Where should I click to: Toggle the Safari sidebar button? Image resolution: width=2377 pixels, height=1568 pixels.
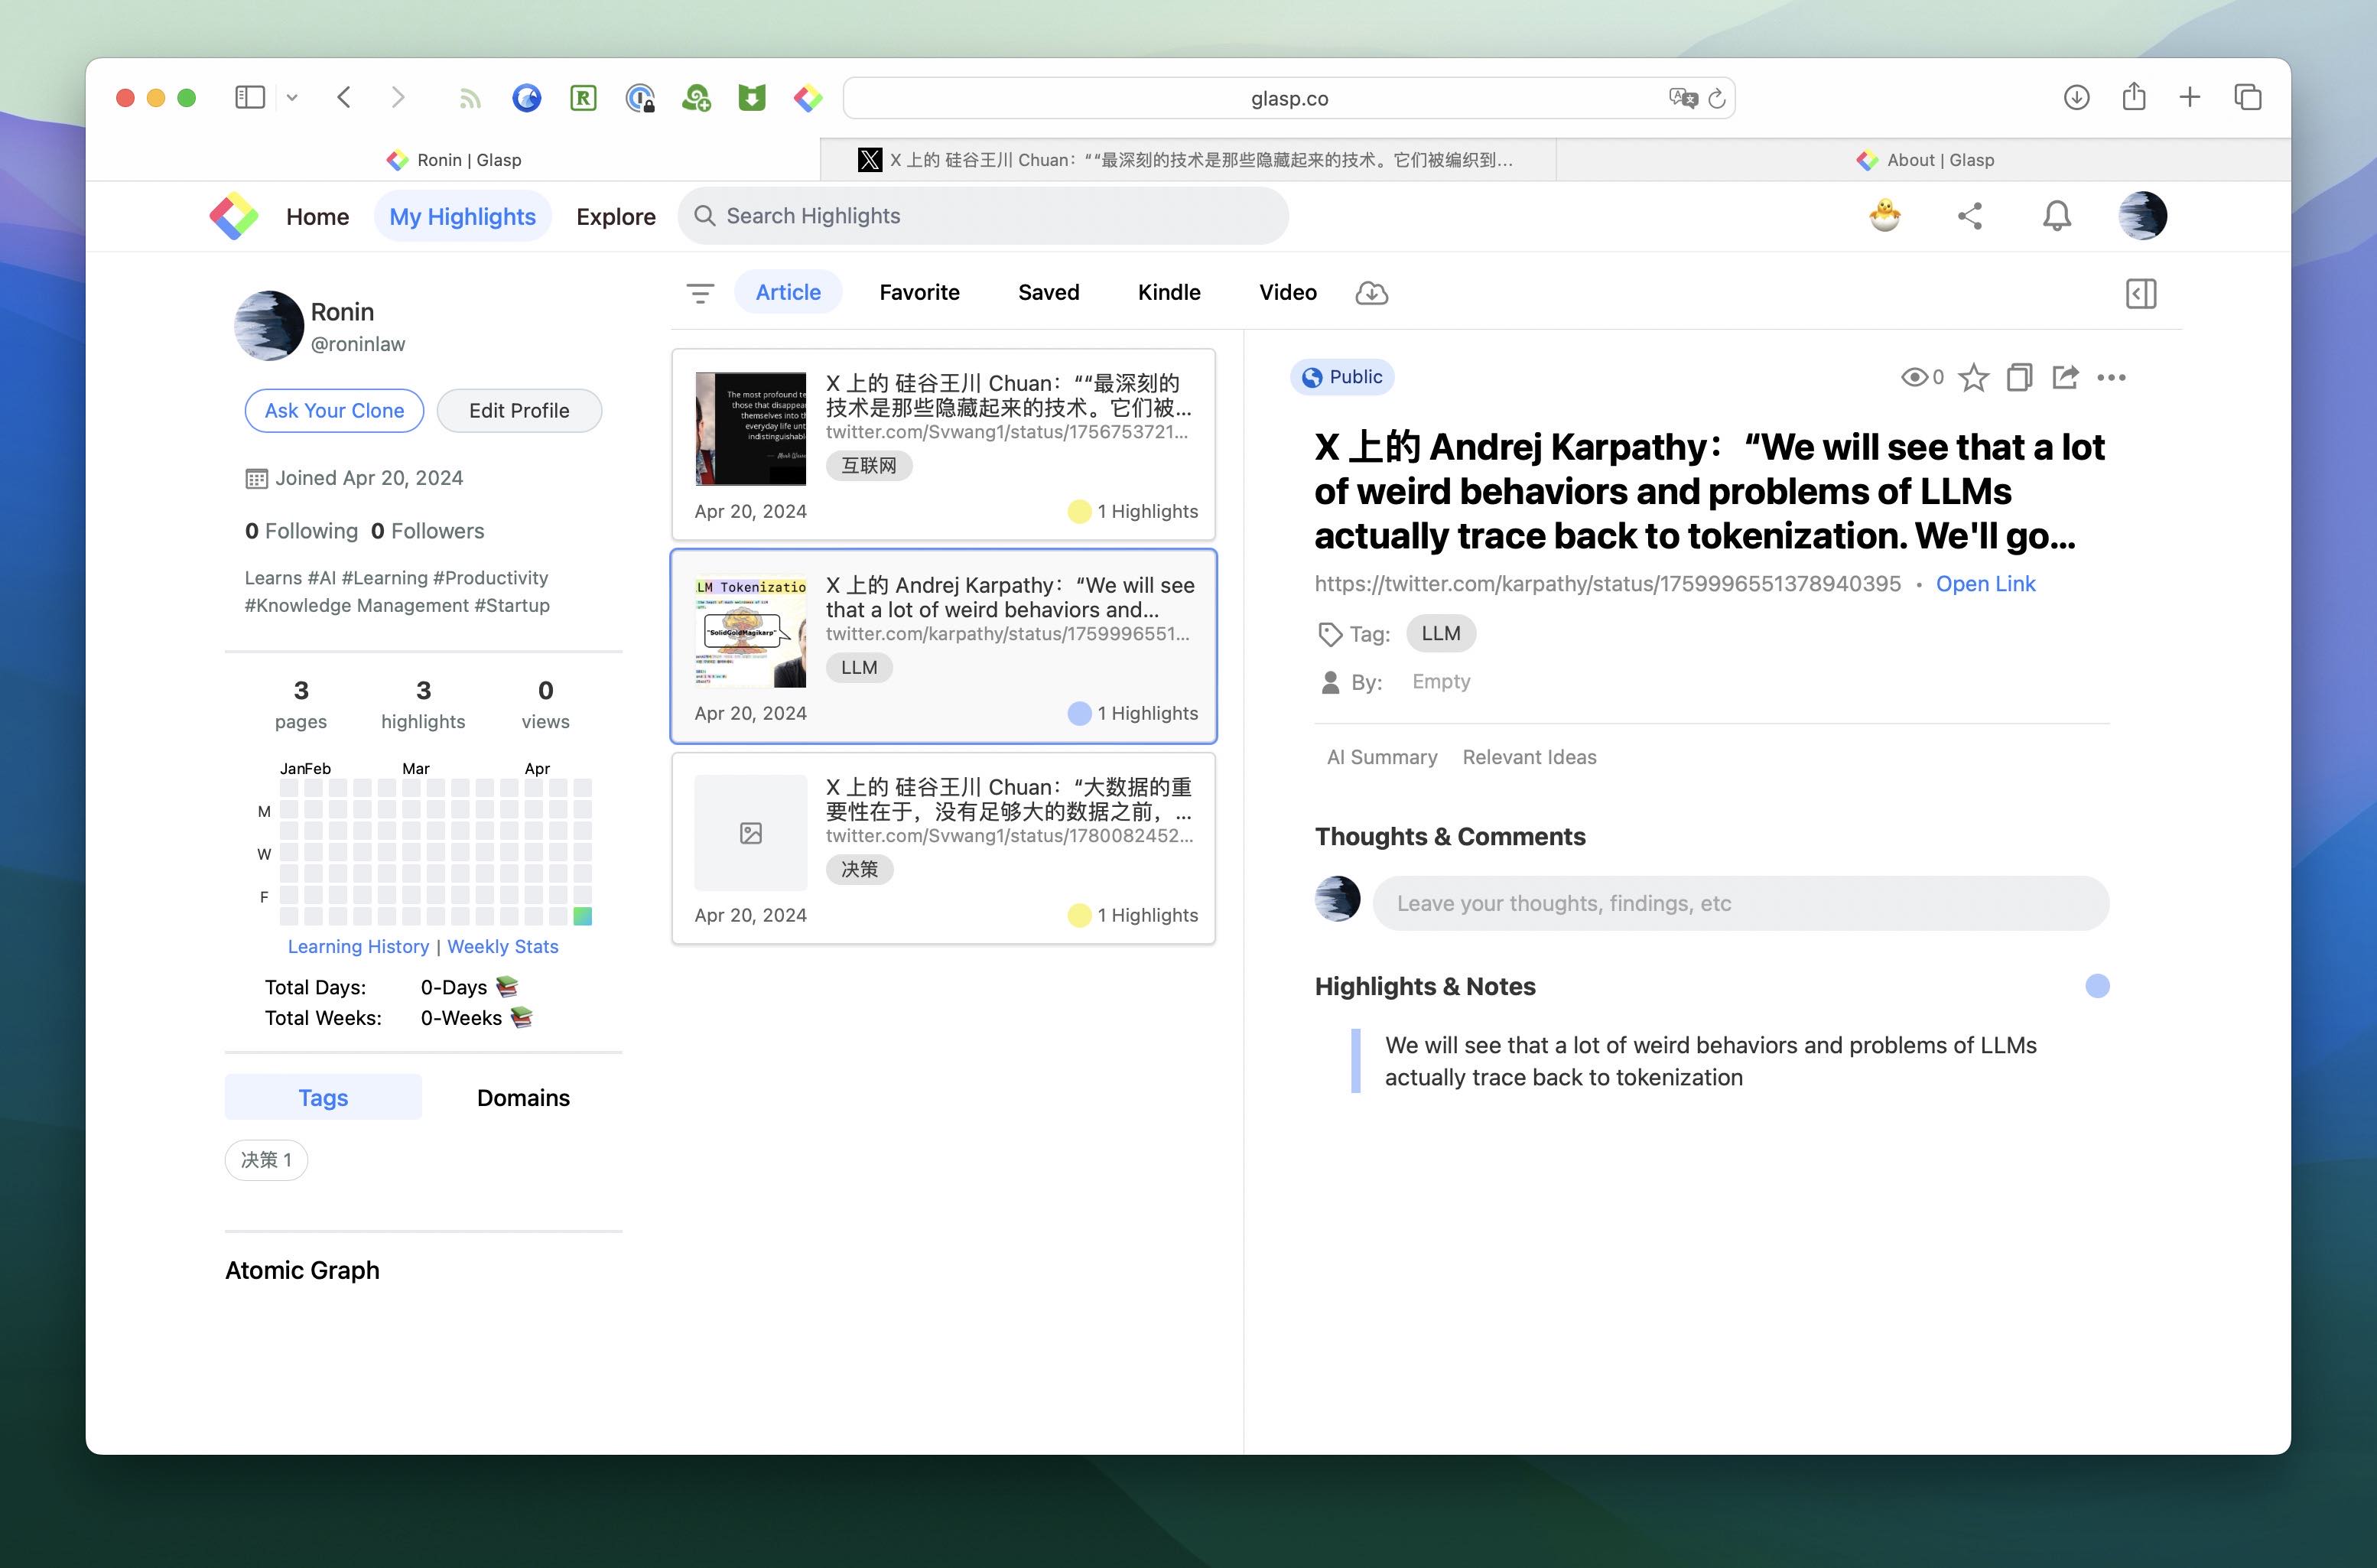point(249,97)
